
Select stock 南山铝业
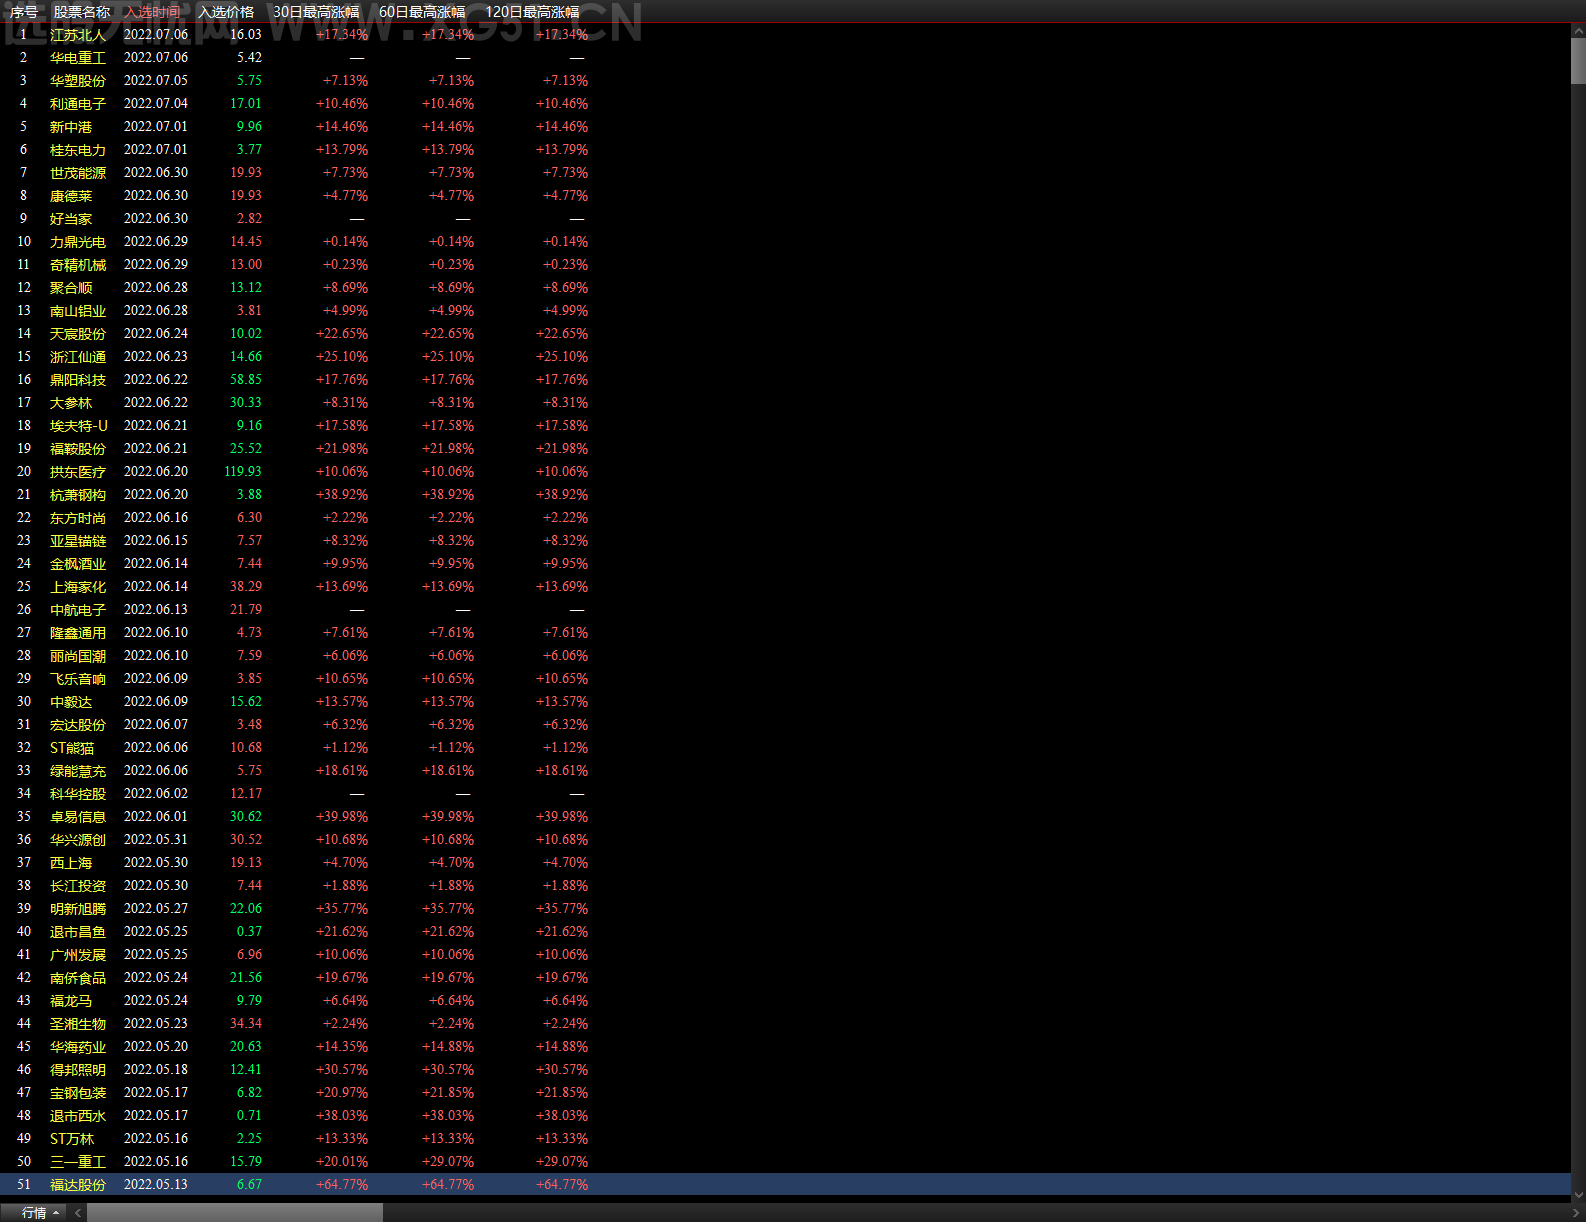coord(78,311)
